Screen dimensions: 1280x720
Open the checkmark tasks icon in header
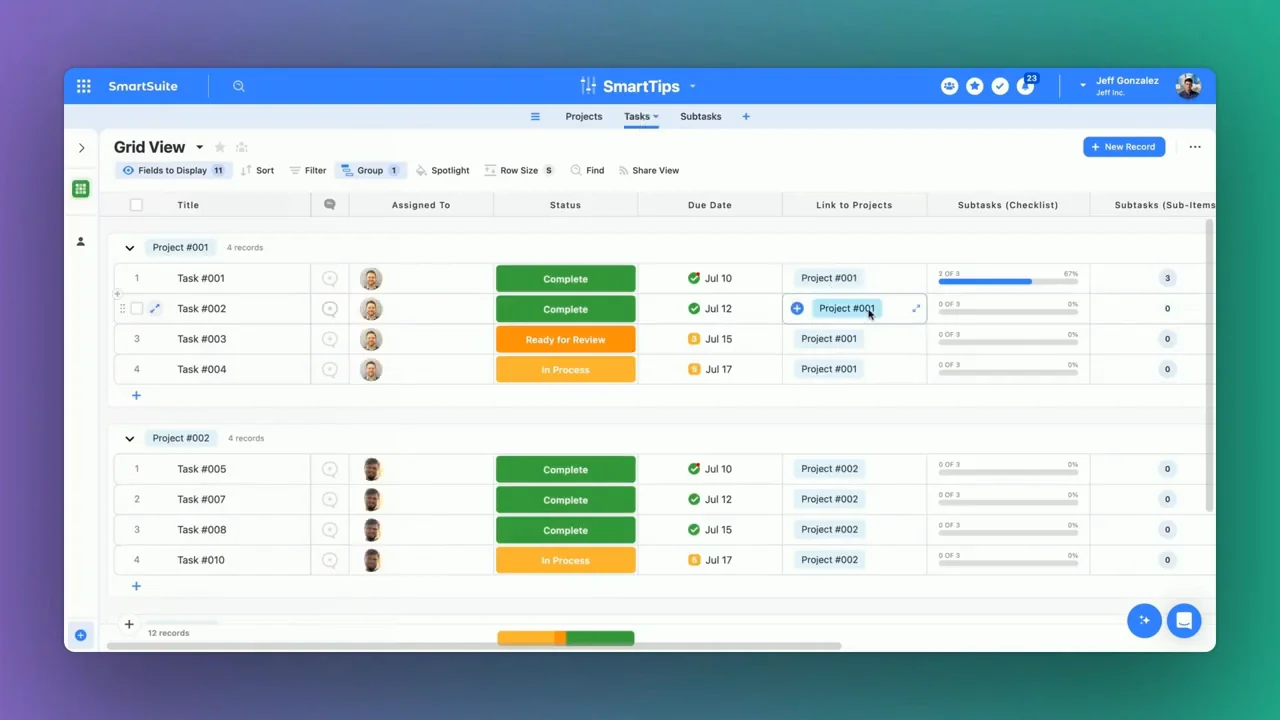click(x=1000, y=86)
